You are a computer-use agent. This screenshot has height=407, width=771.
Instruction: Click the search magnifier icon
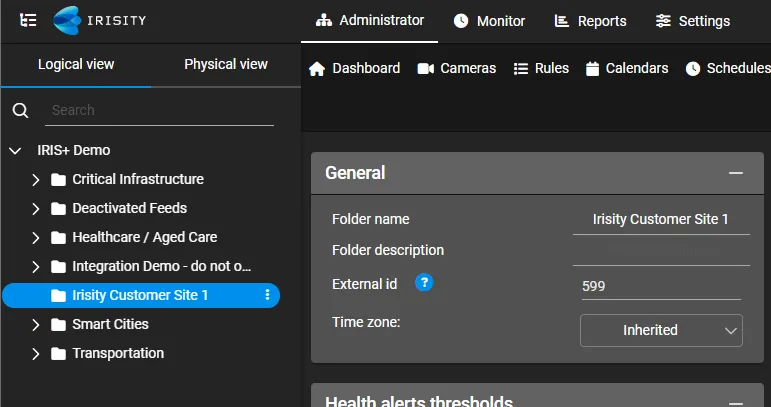coord(20,110)
